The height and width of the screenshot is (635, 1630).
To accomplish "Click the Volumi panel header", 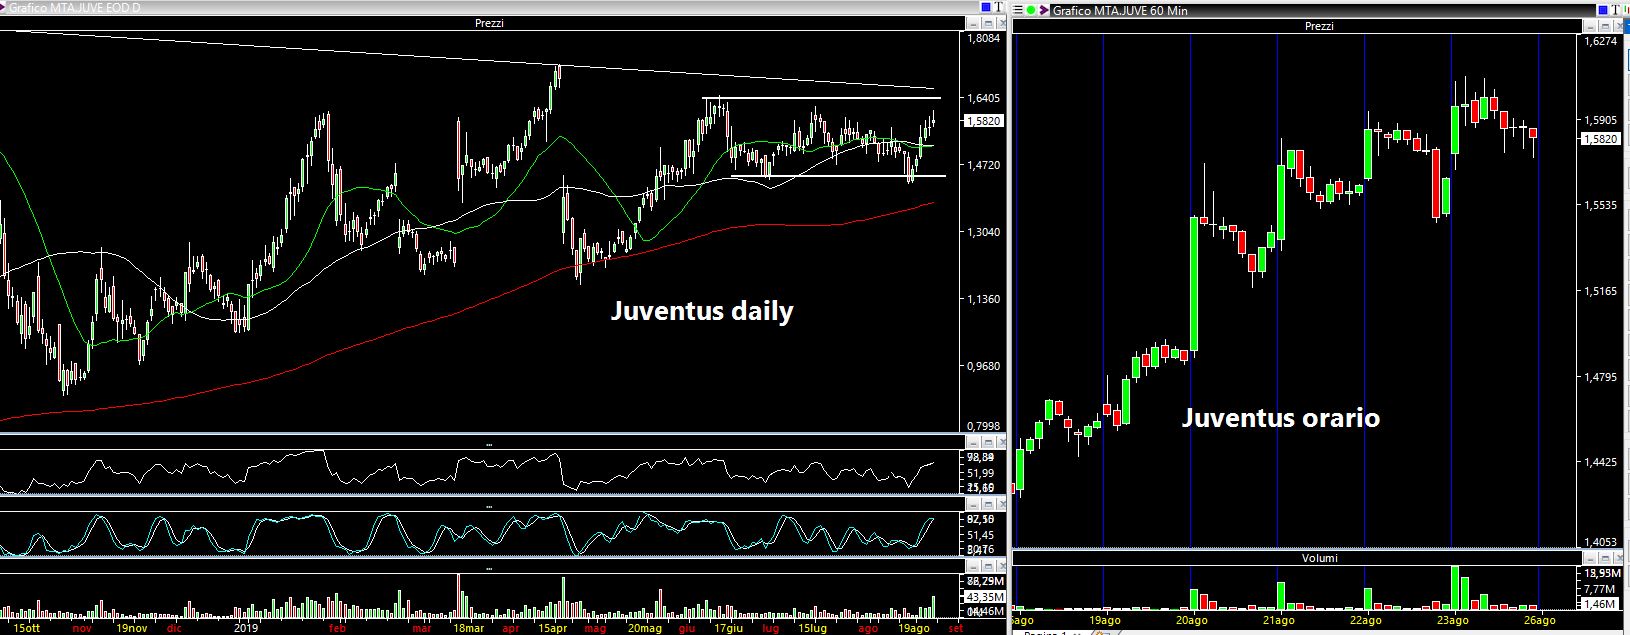I will [x=1319, y=558].
